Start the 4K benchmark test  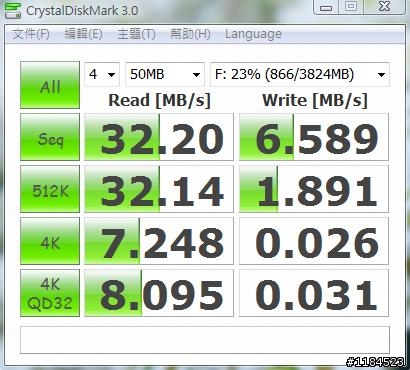[50, 241]
